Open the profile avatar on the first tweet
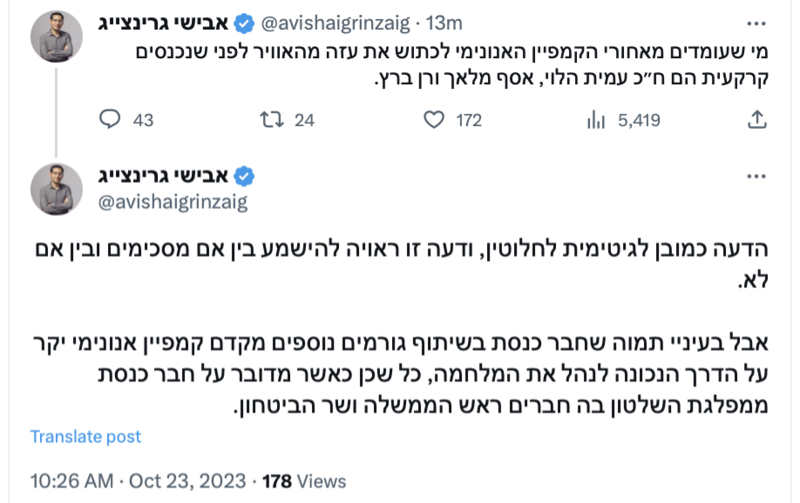 [x=56, y=36]
